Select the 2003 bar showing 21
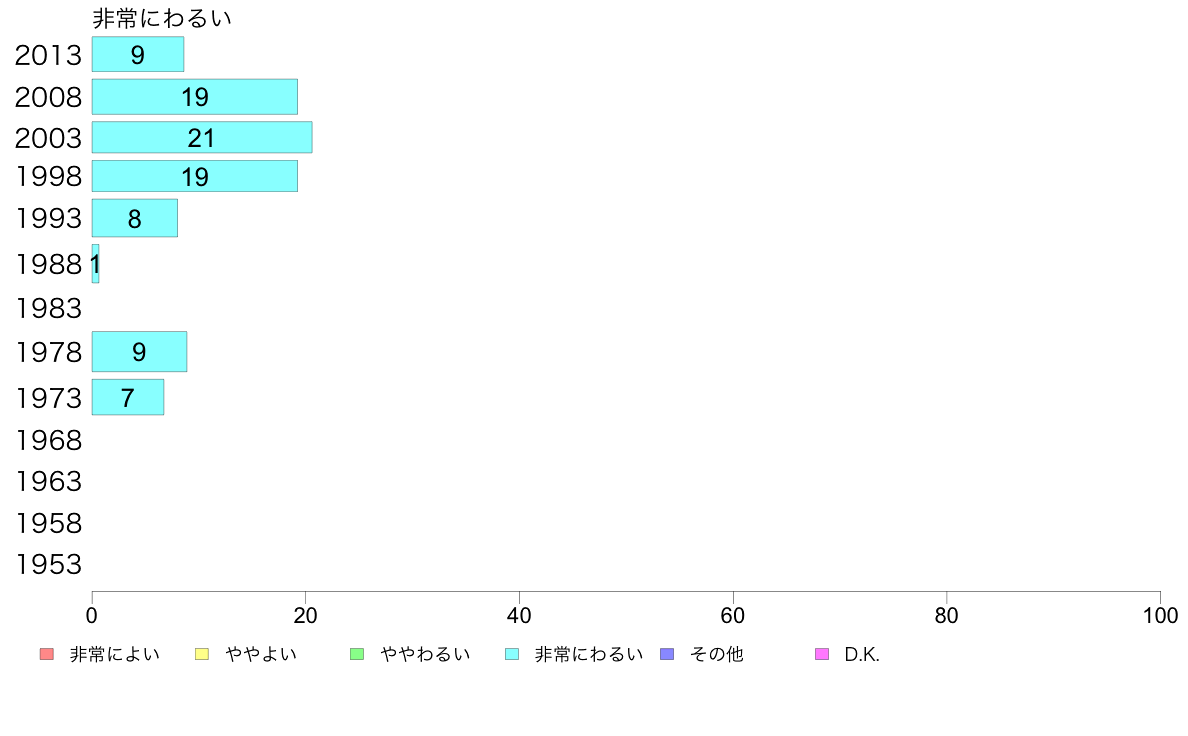Viewport: 1188px width, 736px height. [202, 137]
